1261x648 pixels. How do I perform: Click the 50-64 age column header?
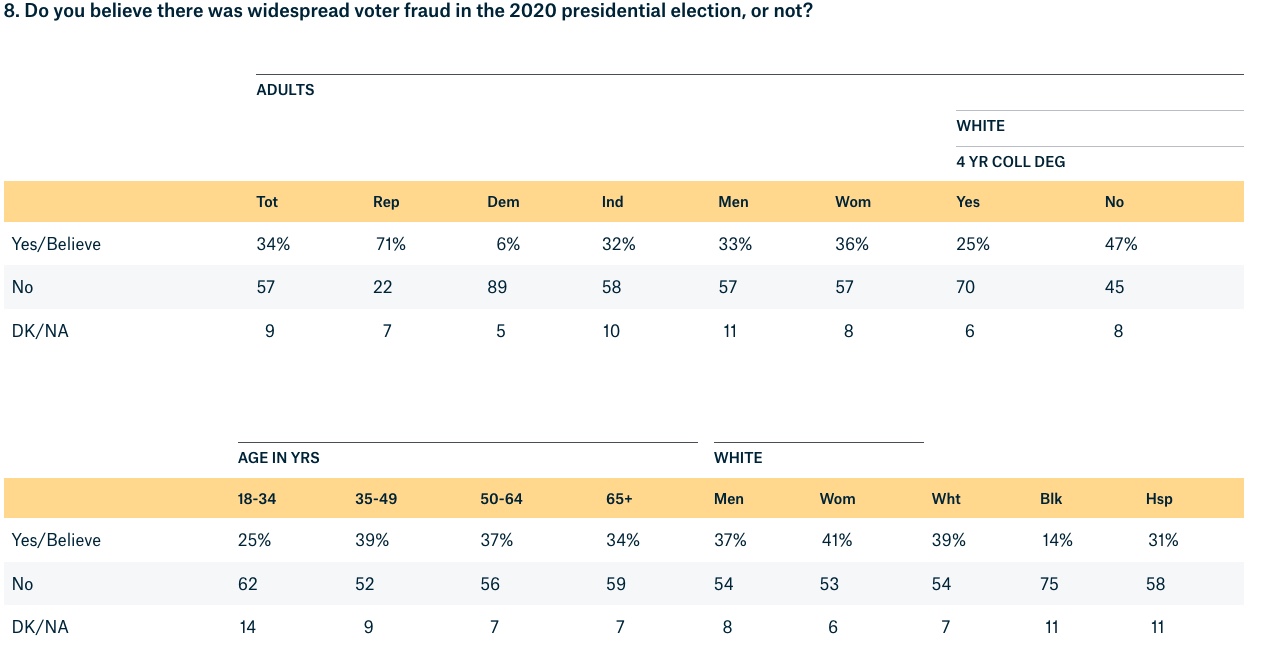click(501, 499)
